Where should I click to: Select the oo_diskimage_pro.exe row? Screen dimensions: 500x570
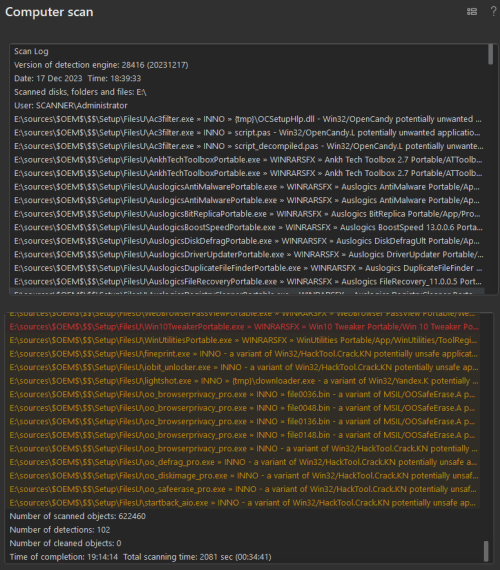244,476
